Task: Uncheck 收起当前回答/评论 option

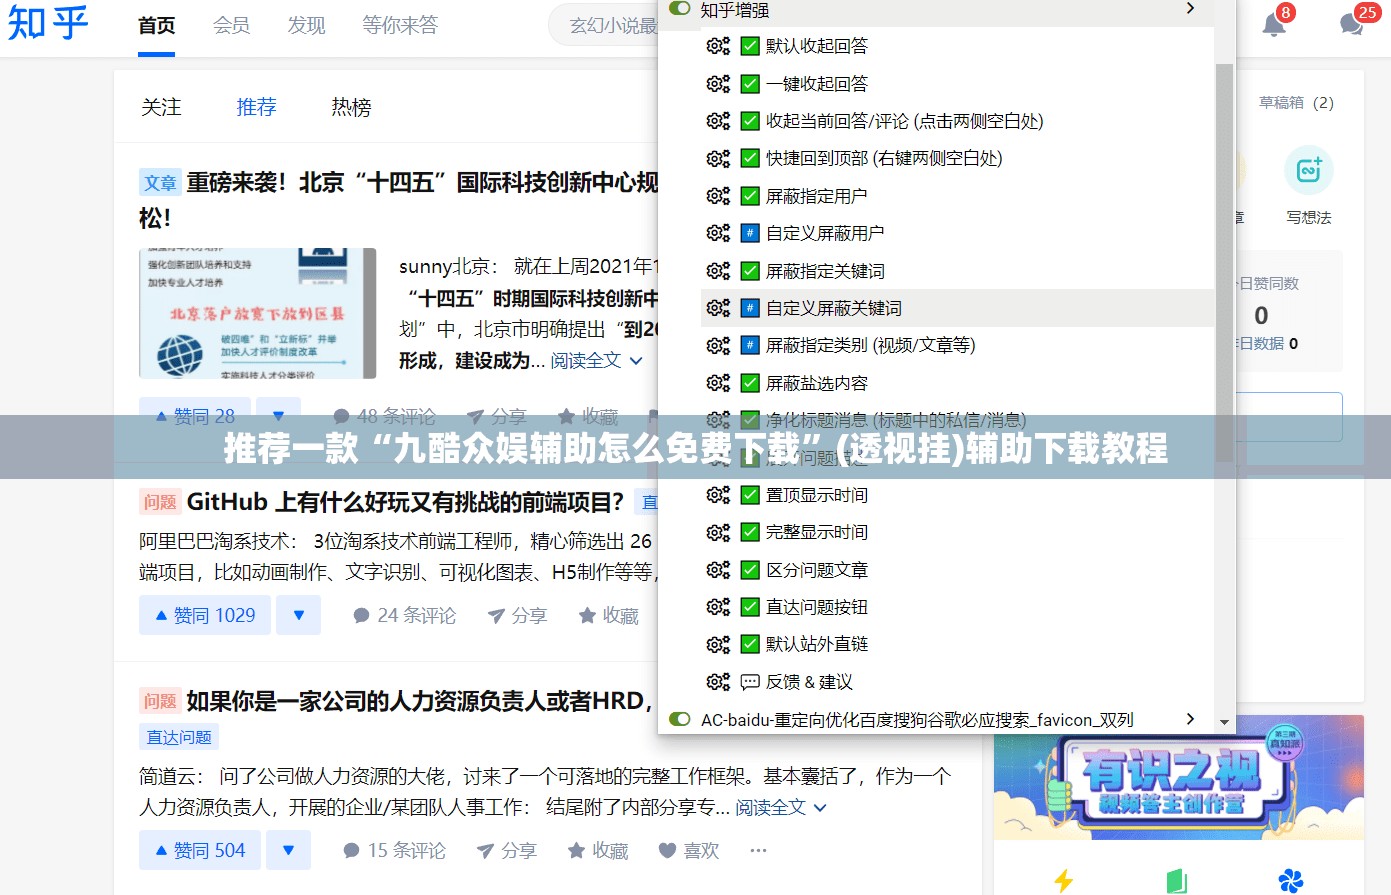Action: point(750,121)
